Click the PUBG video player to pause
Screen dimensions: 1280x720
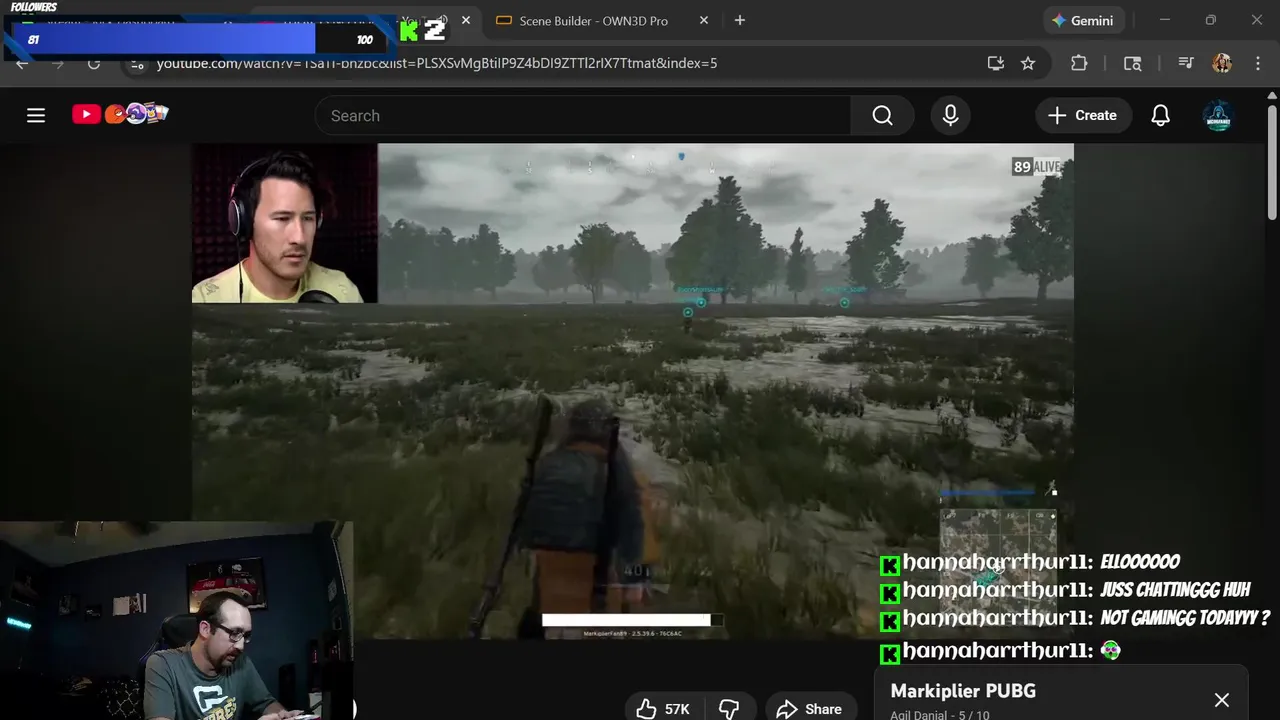[x=632, y=391]
